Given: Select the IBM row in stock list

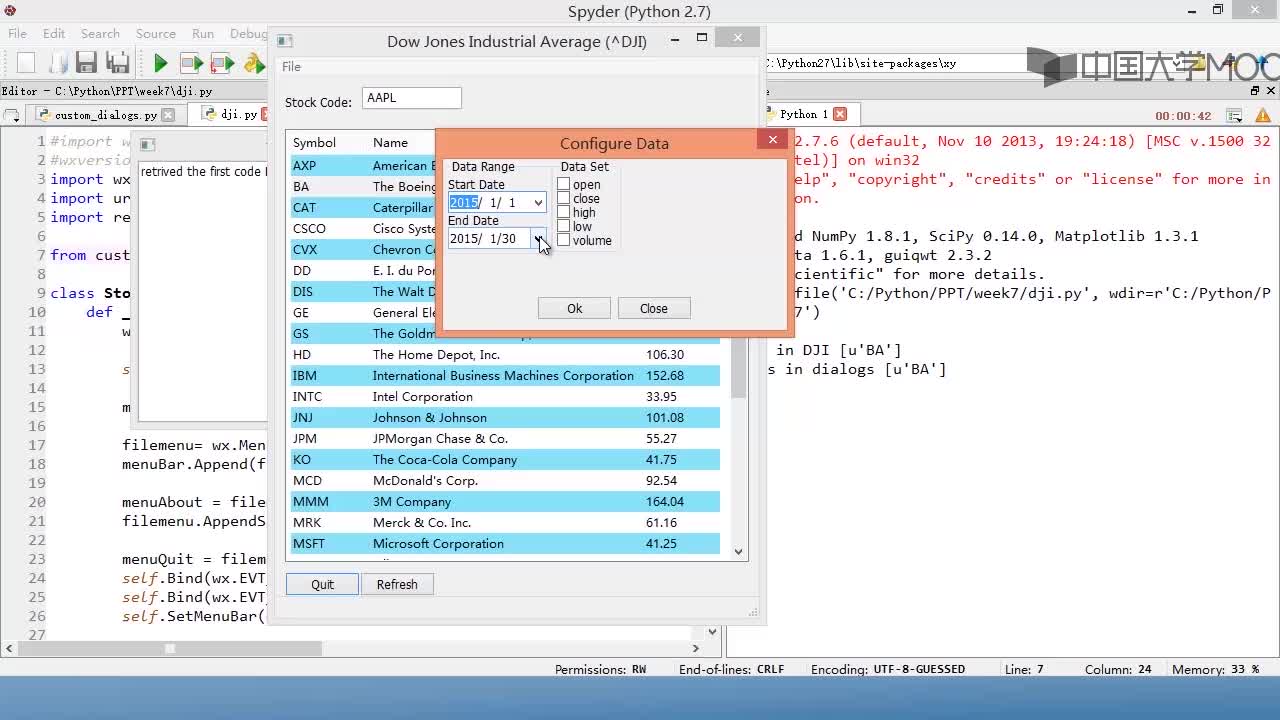Looking at the screenshot, I should click(505, 376).
